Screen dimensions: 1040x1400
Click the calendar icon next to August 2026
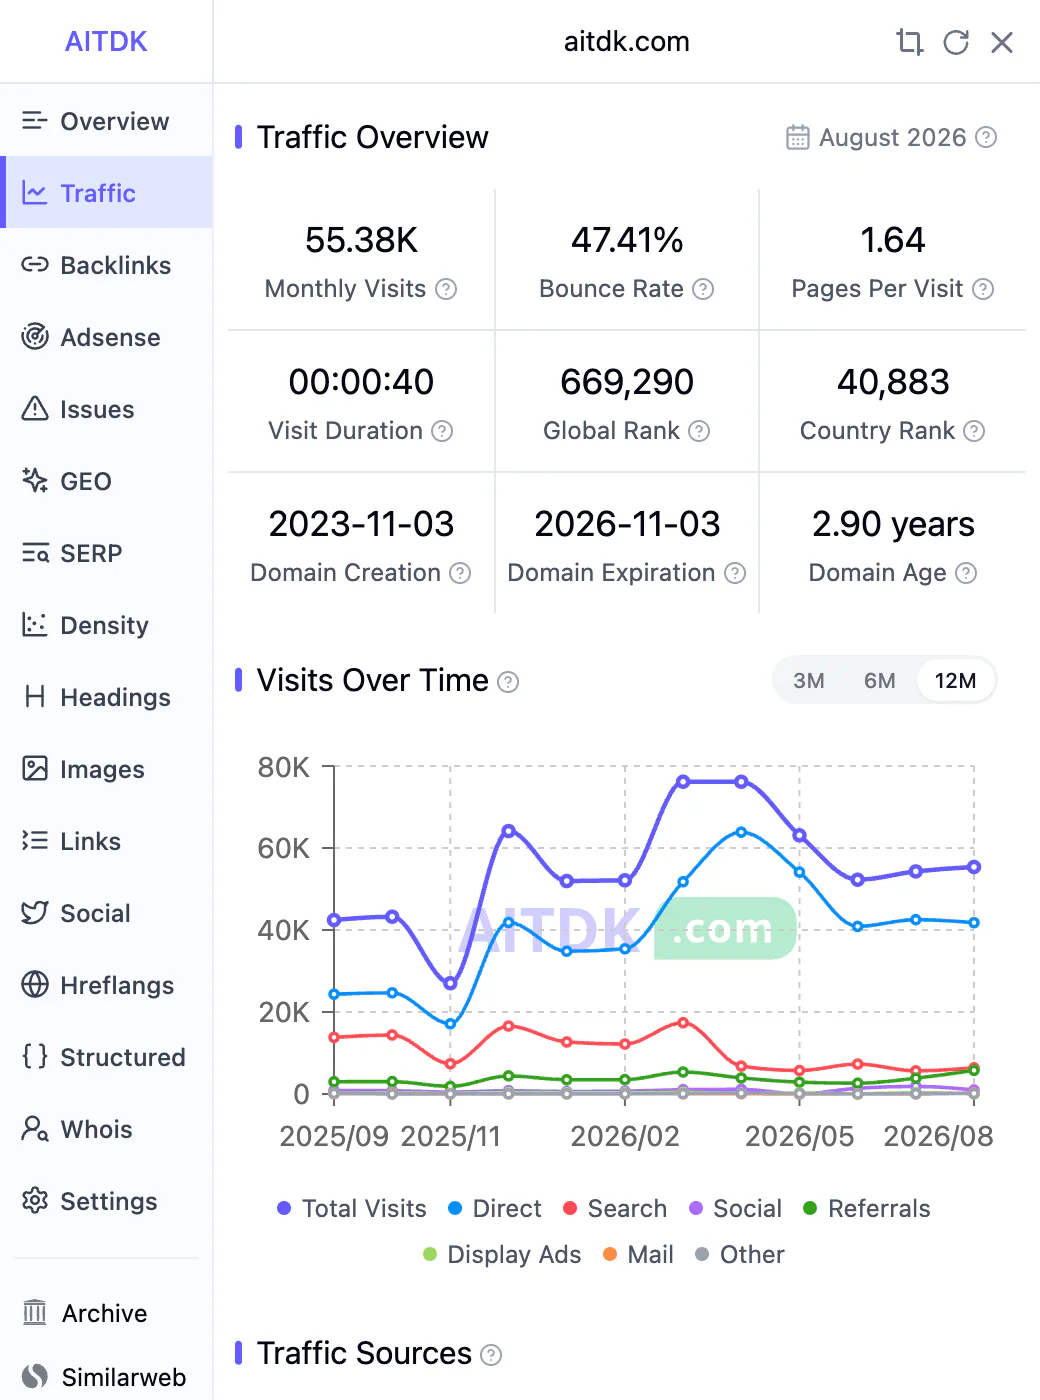point(798,137)
